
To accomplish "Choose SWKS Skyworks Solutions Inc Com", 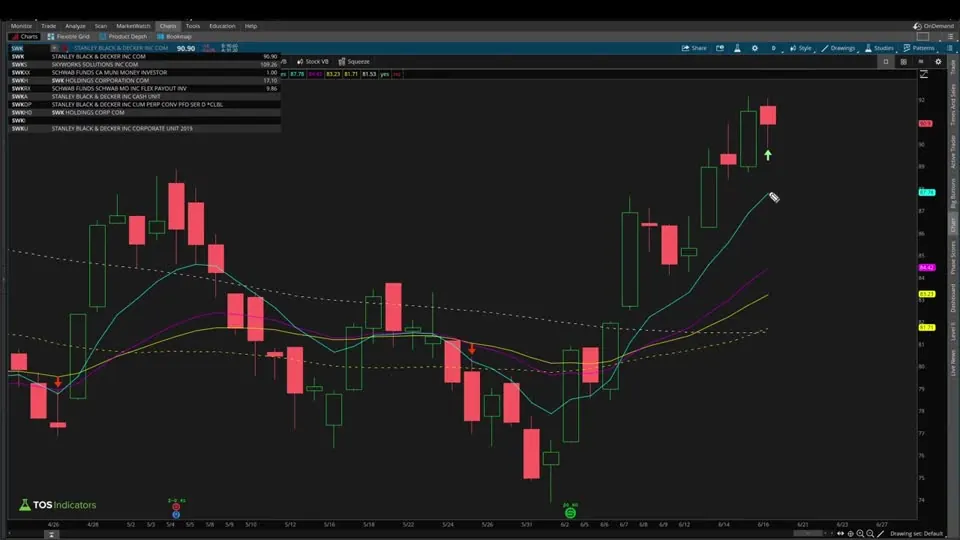I will [x=144, y=64].
